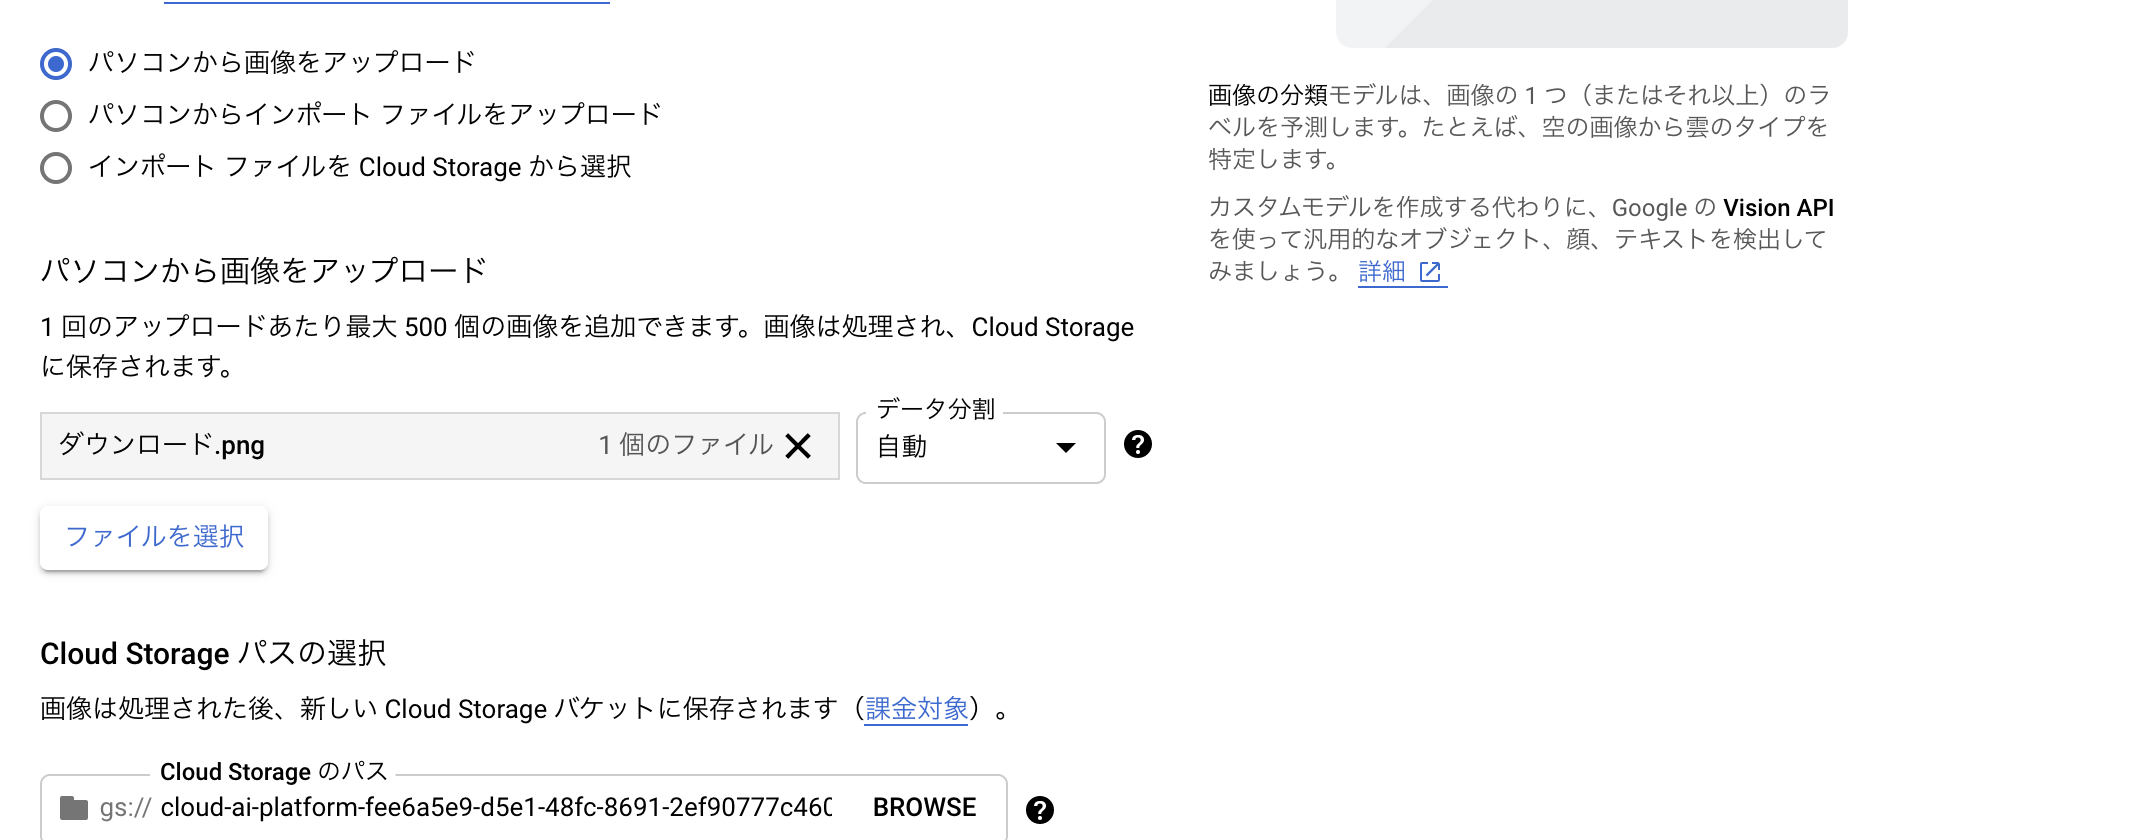Select インポート ファイルを Cloud Storage から選択 radio
This screenshot has width=2146, height=840.
coord(56,168)
